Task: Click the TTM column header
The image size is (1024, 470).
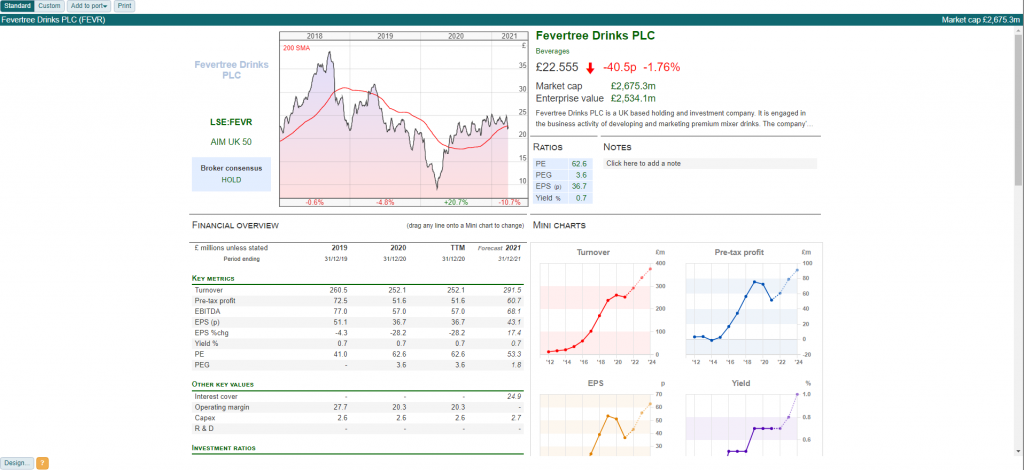Action: pyautogui.click(x=456, y=248)
